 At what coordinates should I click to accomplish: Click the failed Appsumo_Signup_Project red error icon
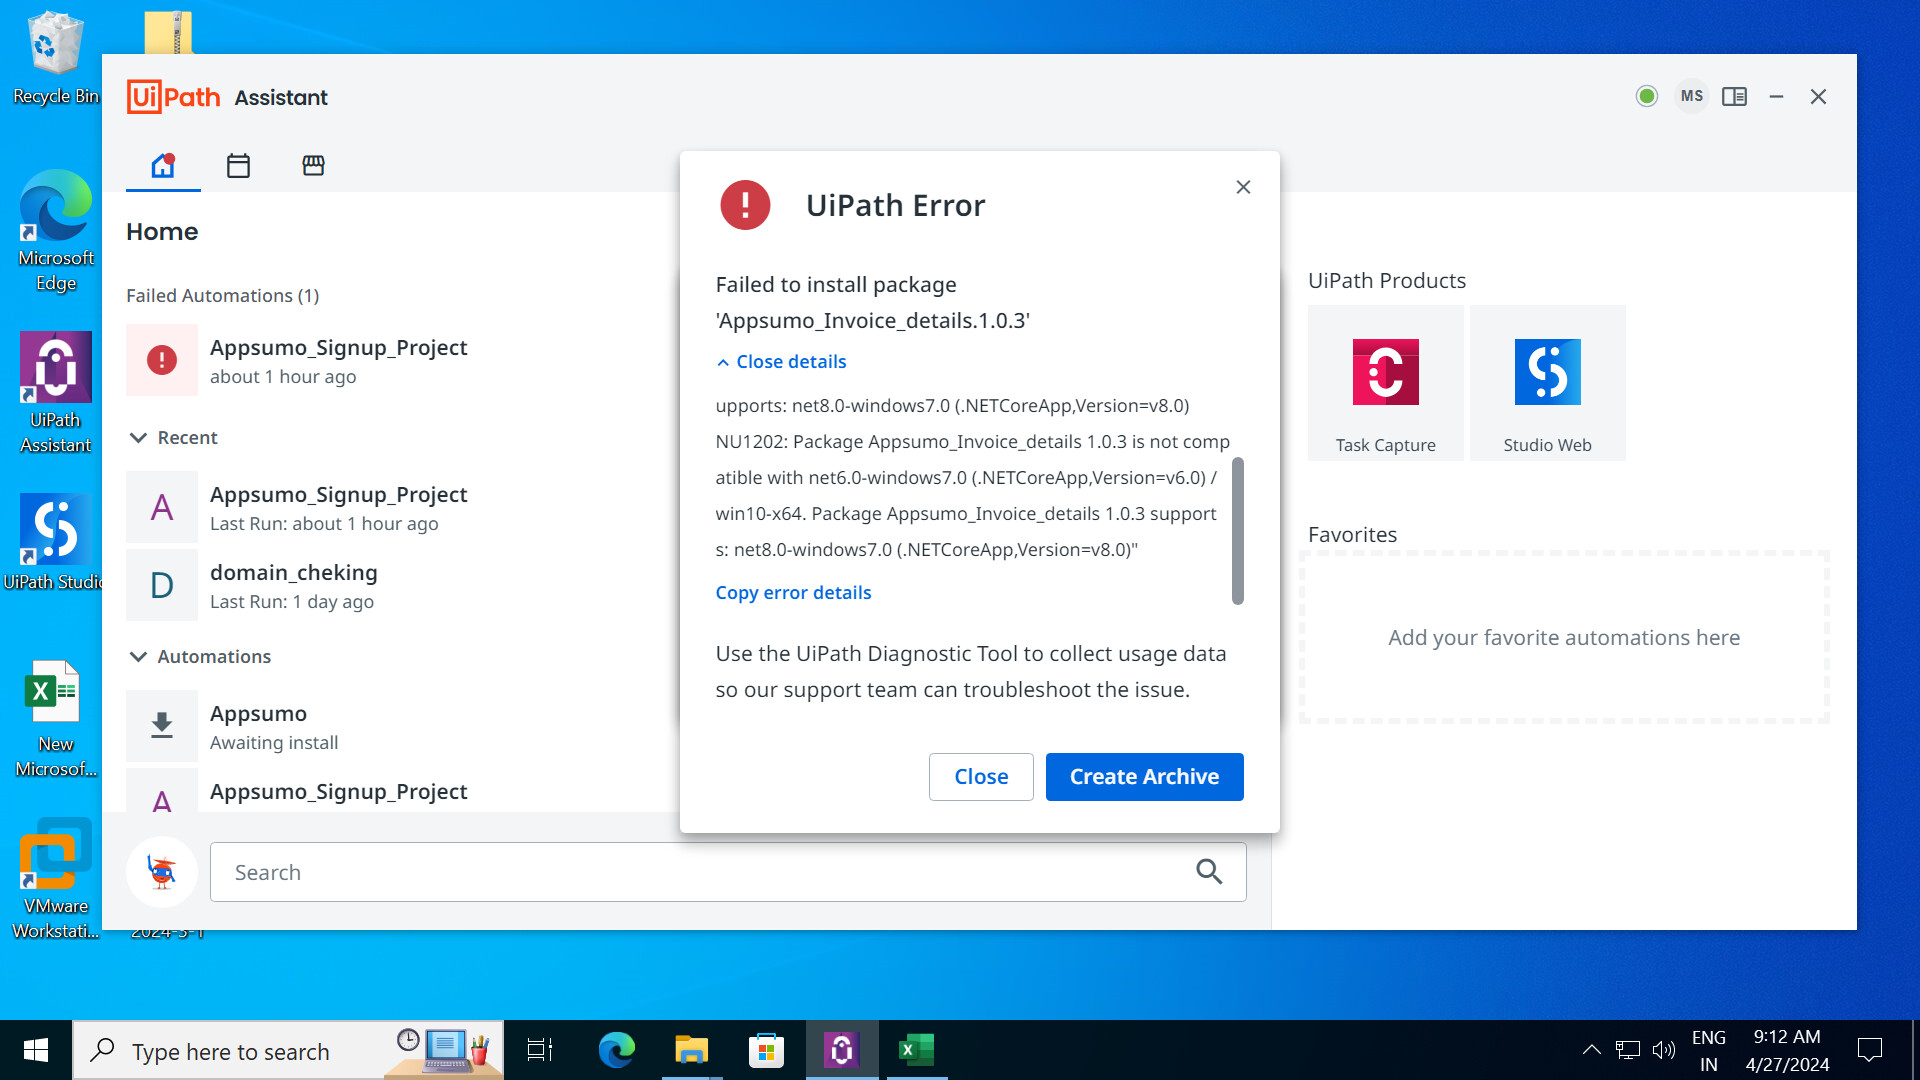(162, 360)
